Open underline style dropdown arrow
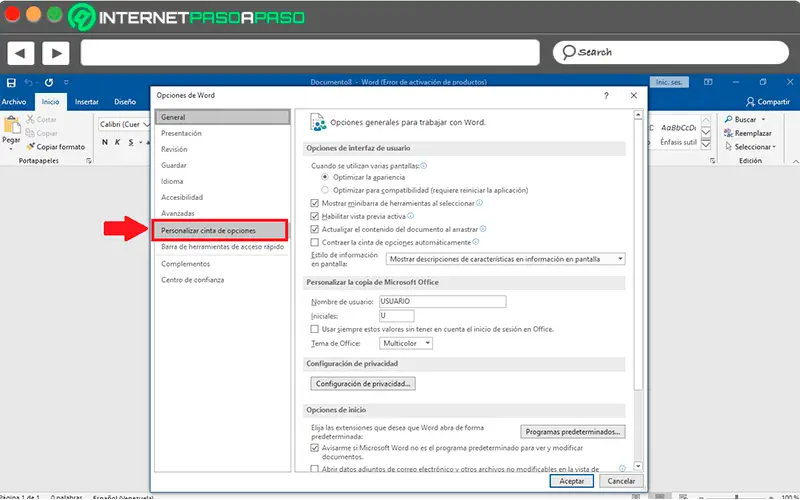 point(140,142)
